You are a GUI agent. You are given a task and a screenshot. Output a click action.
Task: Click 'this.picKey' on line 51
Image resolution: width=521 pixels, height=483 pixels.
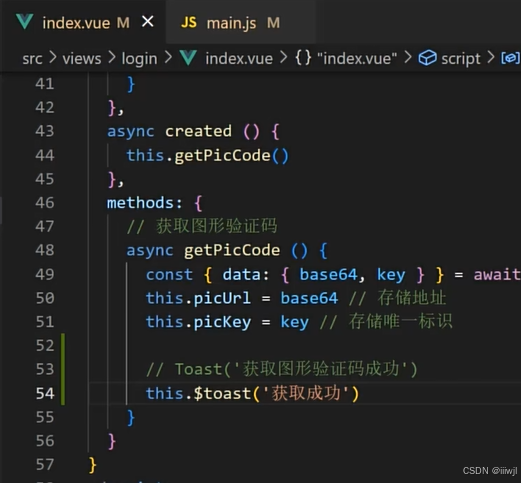click(x=198, y=322)
